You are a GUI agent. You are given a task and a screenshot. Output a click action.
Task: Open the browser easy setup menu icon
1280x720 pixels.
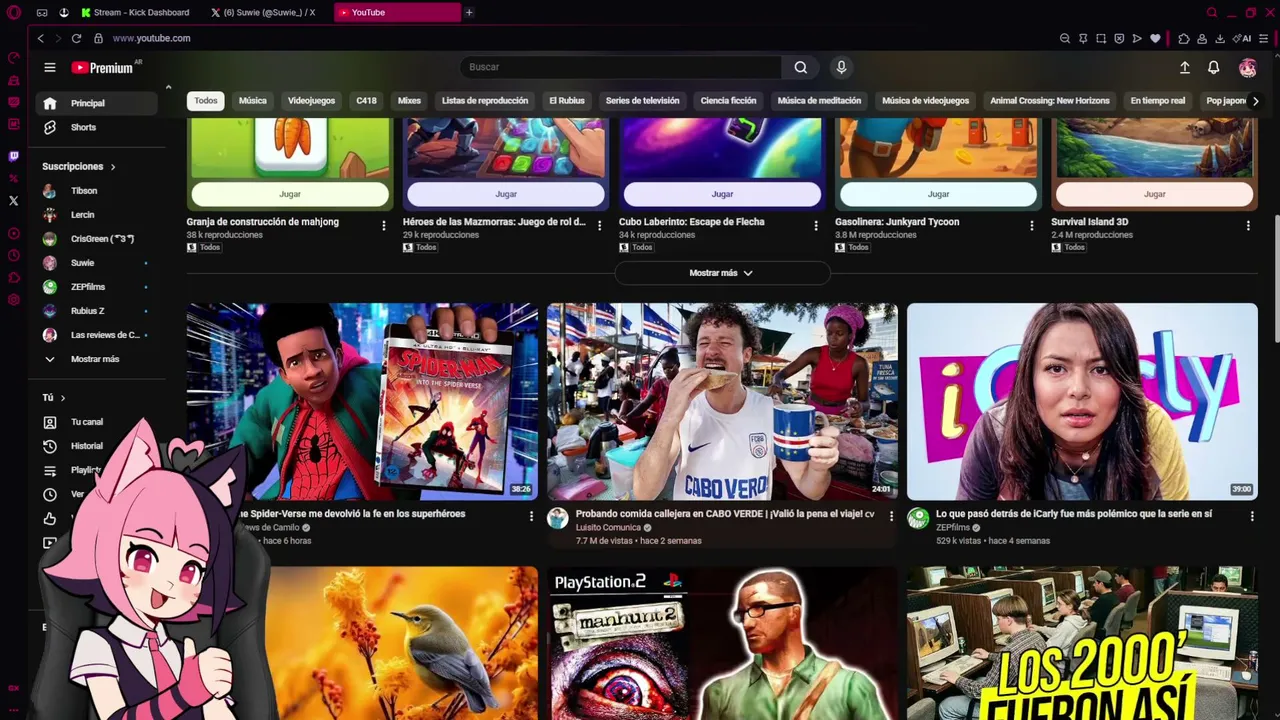click(x=1264, y=38)
